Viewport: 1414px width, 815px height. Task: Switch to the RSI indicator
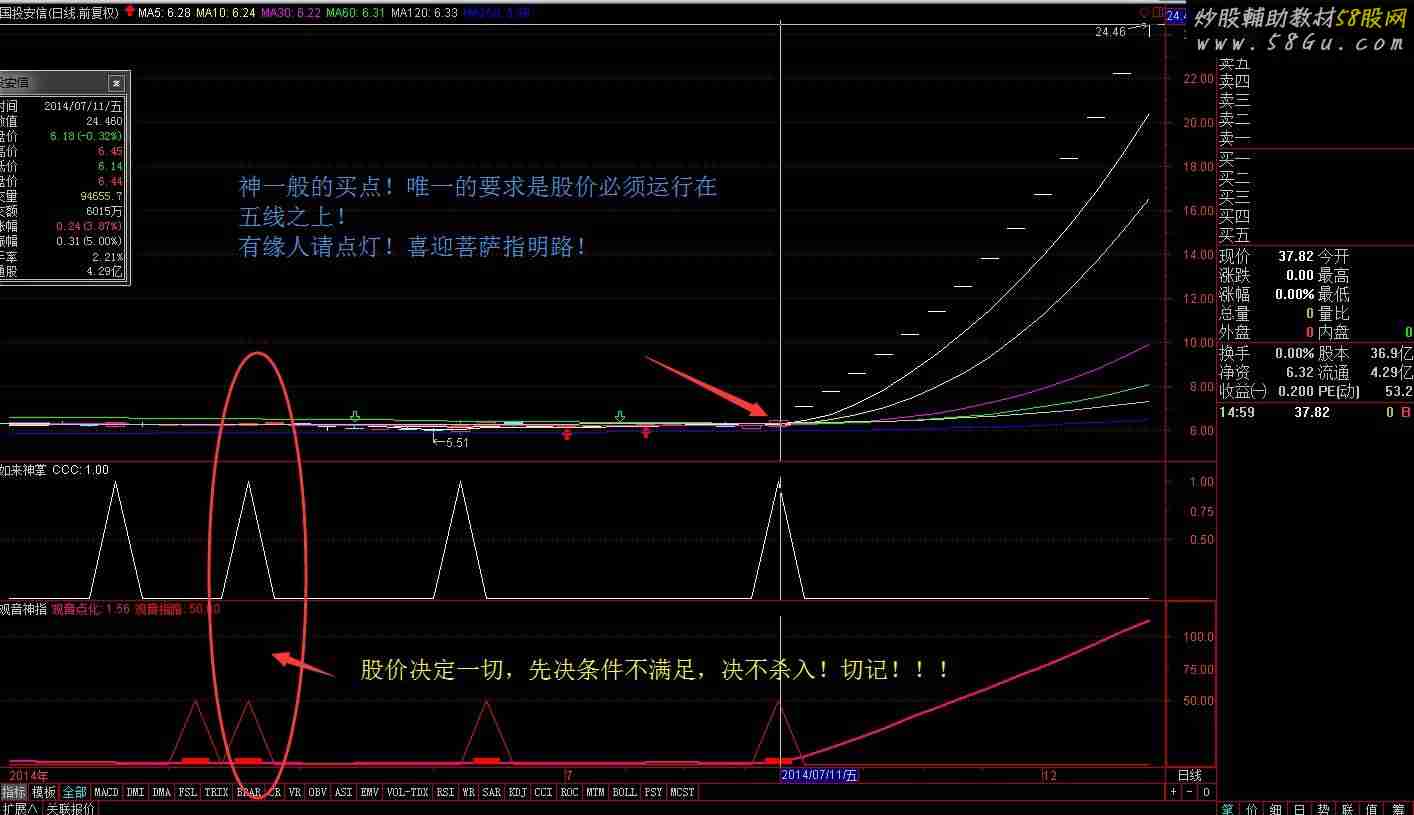[445, 792]
